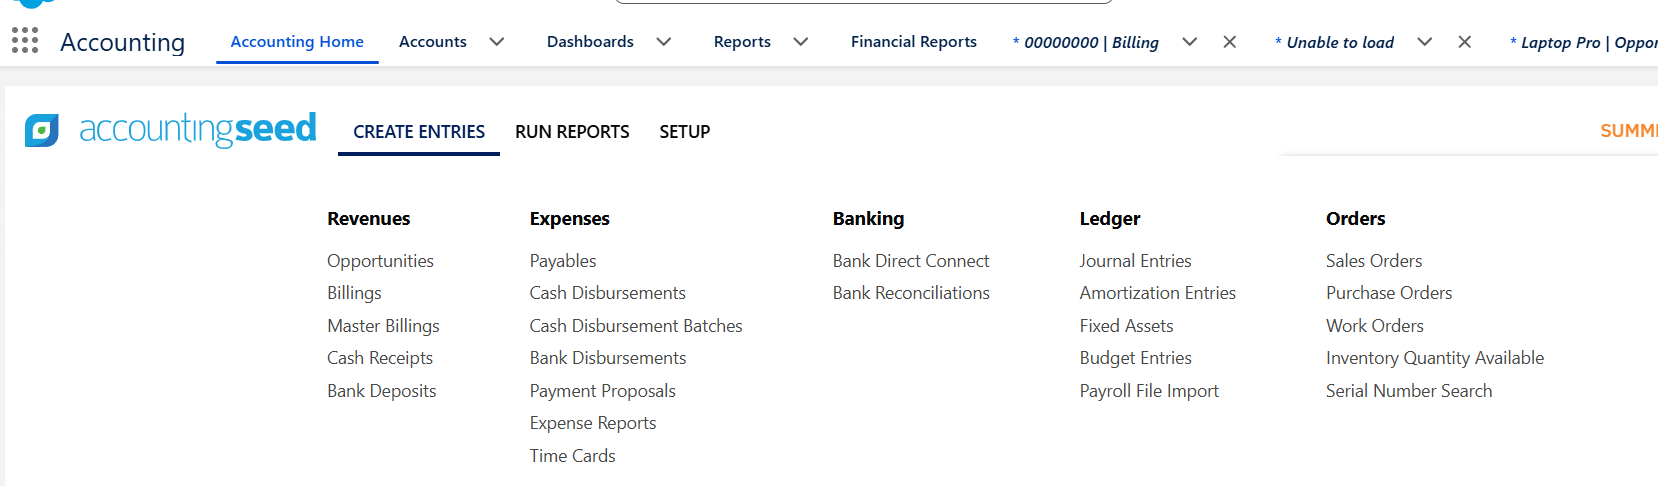Open the Payables link under Expenses
Image resolution: width=1658 pixels, height=486 pixels.
coord(563,261)
